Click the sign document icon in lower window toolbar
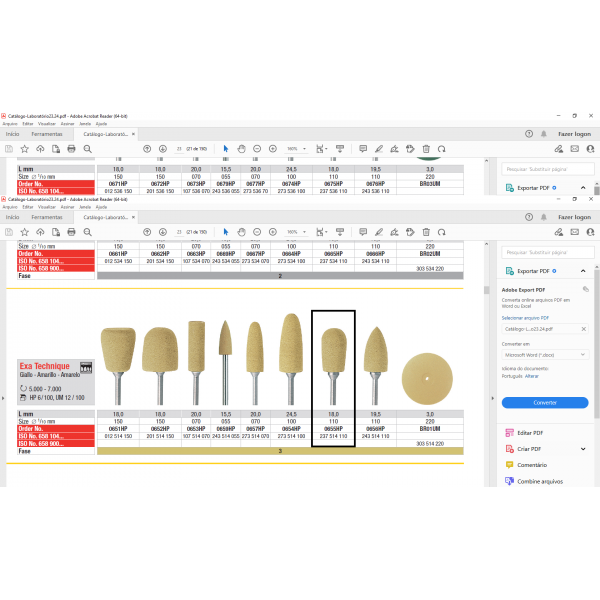The width and height of the screenshot is (600, 600). pyautogui.click(x=394, y=232)
